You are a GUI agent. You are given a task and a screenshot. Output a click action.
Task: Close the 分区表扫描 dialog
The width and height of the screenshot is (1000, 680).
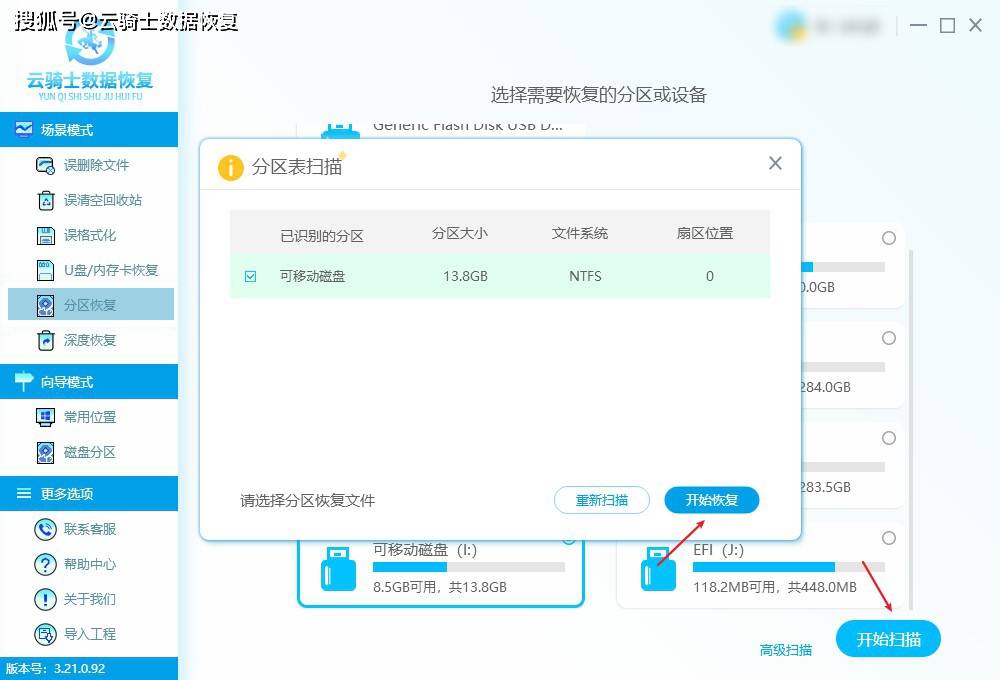776,163
